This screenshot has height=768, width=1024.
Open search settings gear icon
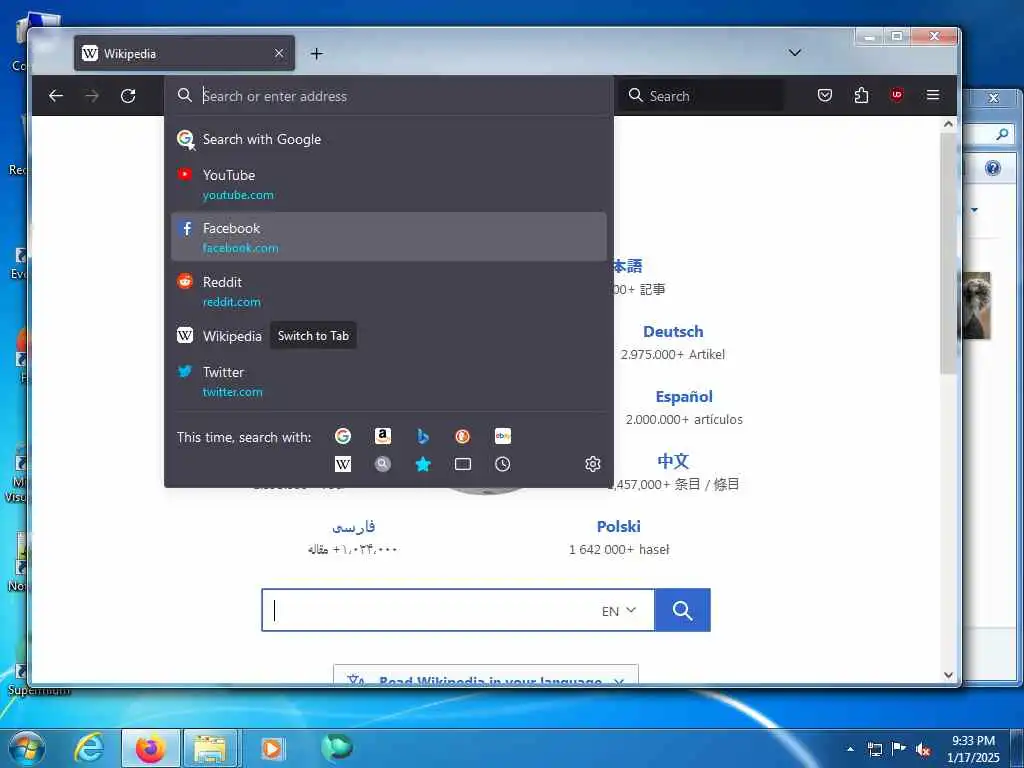point(592,464)
